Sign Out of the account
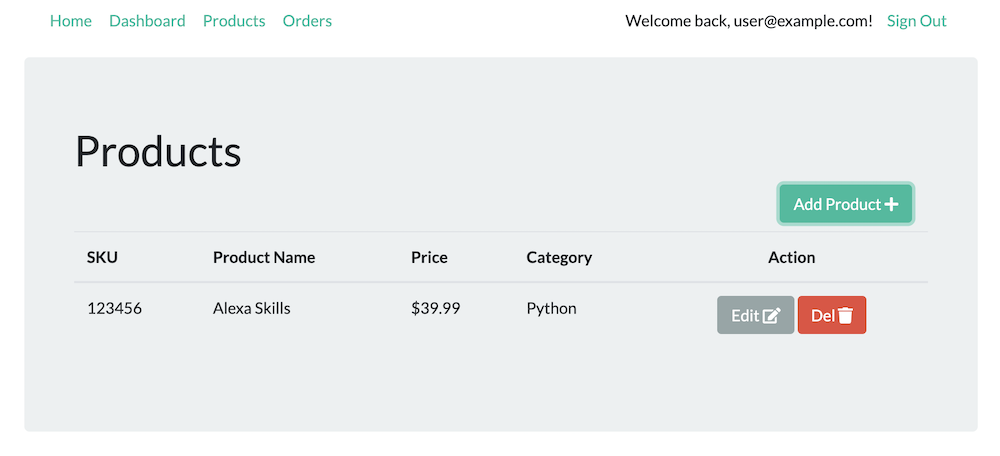Screen dimensions: 1000x456 coord(916,21)
